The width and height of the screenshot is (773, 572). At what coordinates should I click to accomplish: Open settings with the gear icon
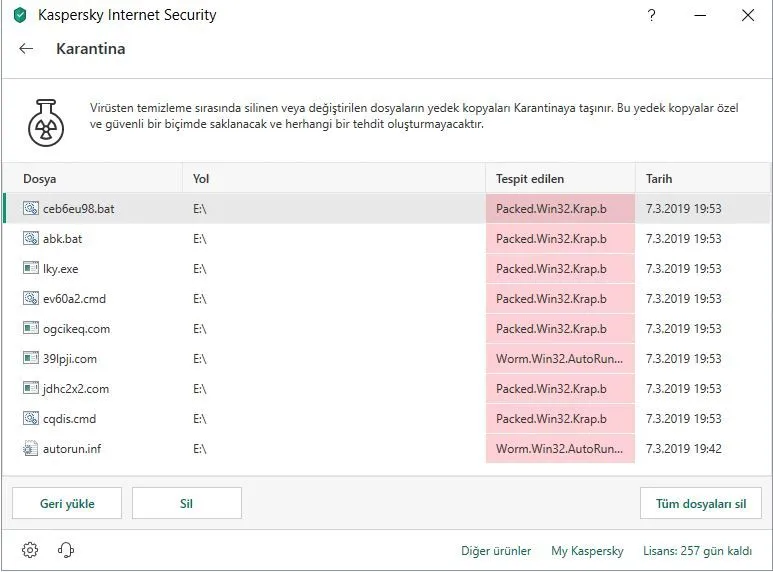[30, 550]
